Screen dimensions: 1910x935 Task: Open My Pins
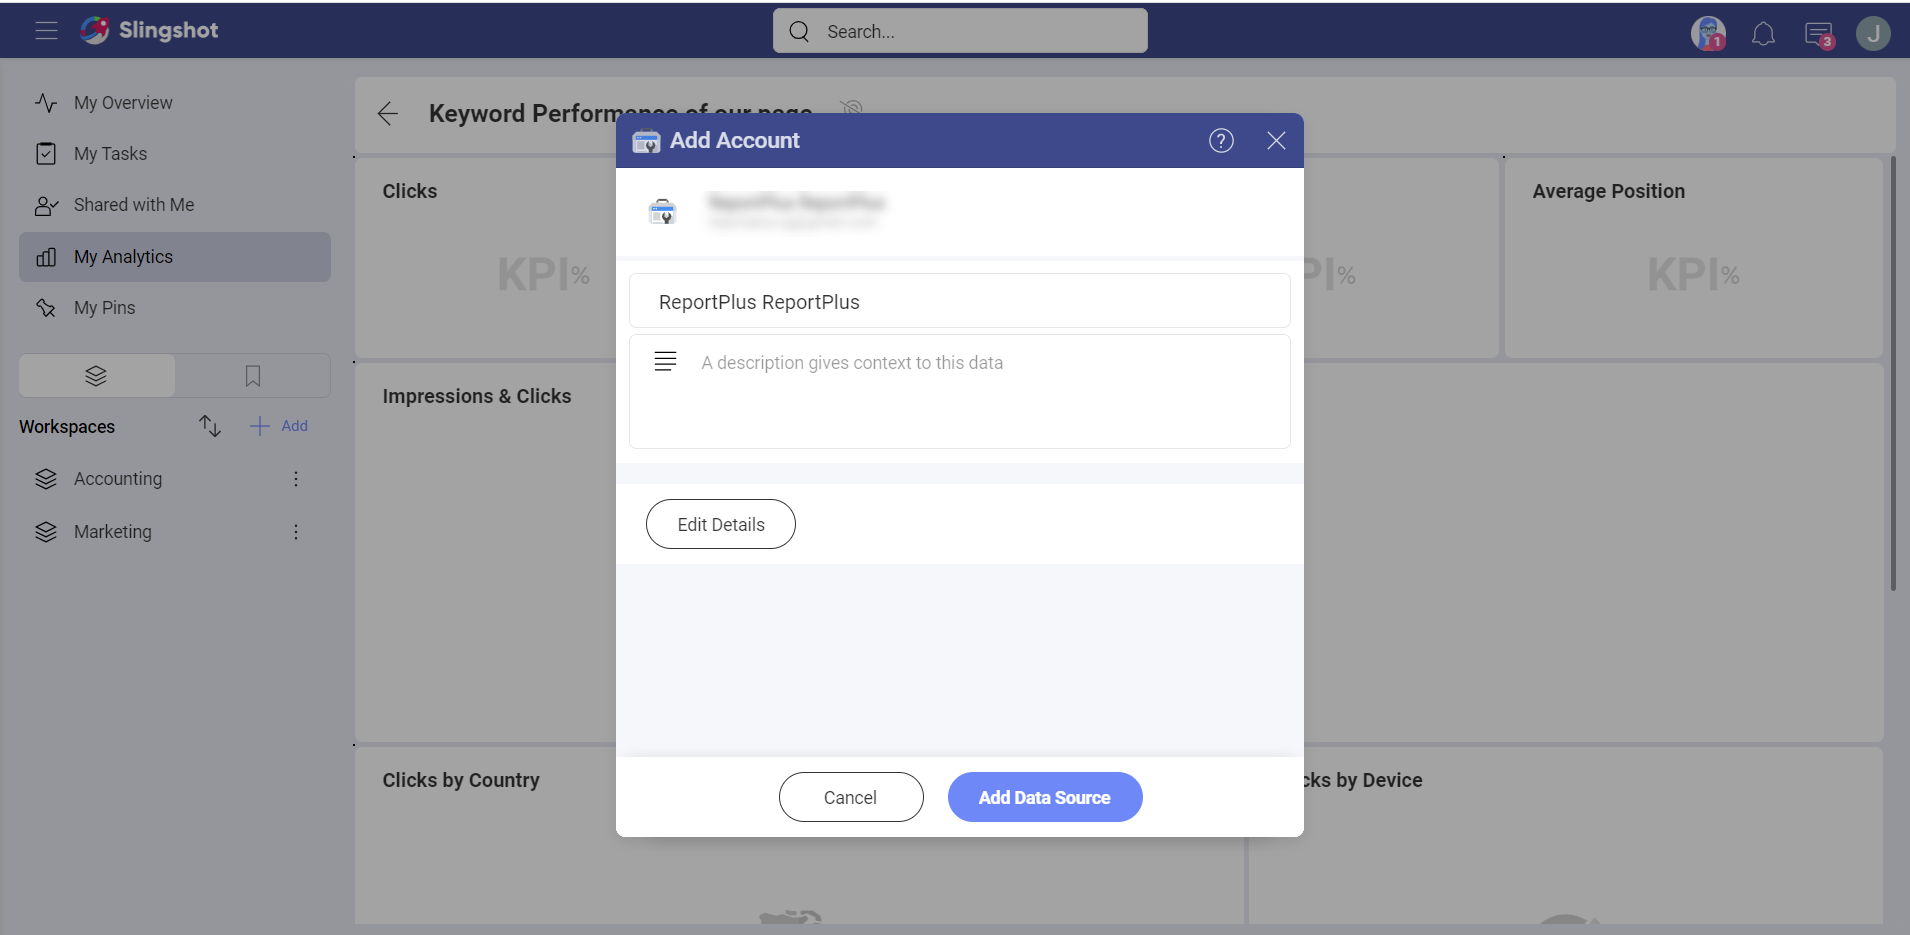[x=175, y=308]
